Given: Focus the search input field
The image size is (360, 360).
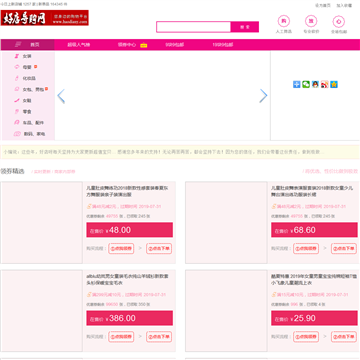Looking at the screenshot, I should click(x=193, y=27).
